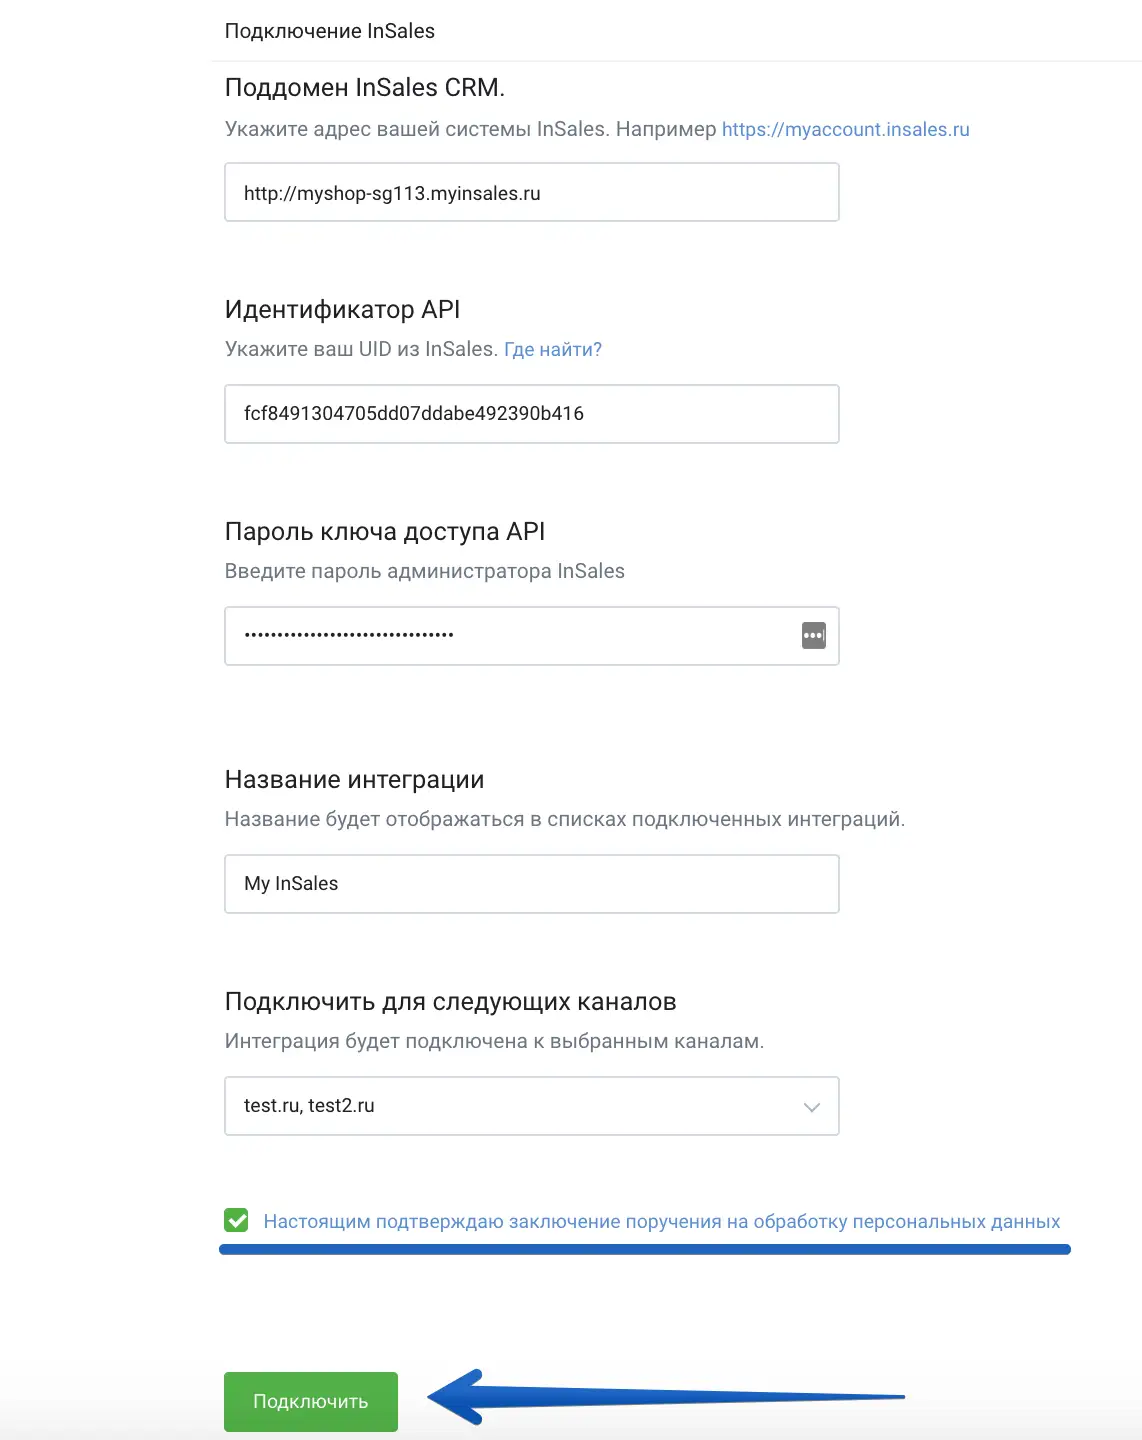Viewport: 1142px width, 1440px height.
Task: Click the "Где найти?" help link
Action: (553, 349)
